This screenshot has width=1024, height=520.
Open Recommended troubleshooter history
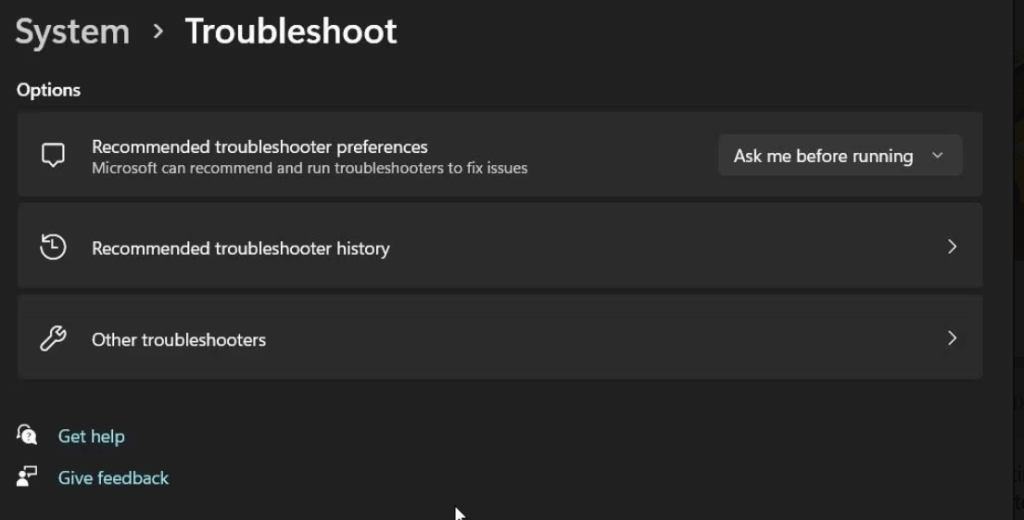click(x=500, y=246)
